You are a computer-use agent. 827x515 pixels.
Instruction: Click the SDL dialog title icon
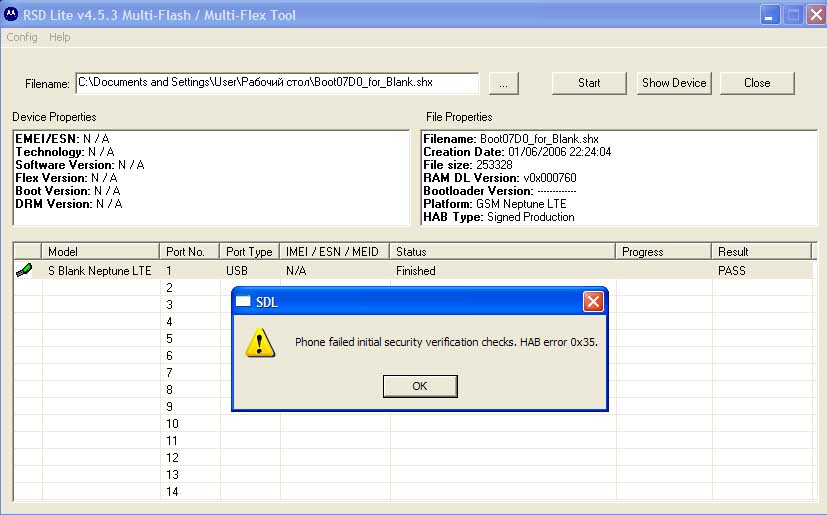pyautogui.click(x=243, y=302)
